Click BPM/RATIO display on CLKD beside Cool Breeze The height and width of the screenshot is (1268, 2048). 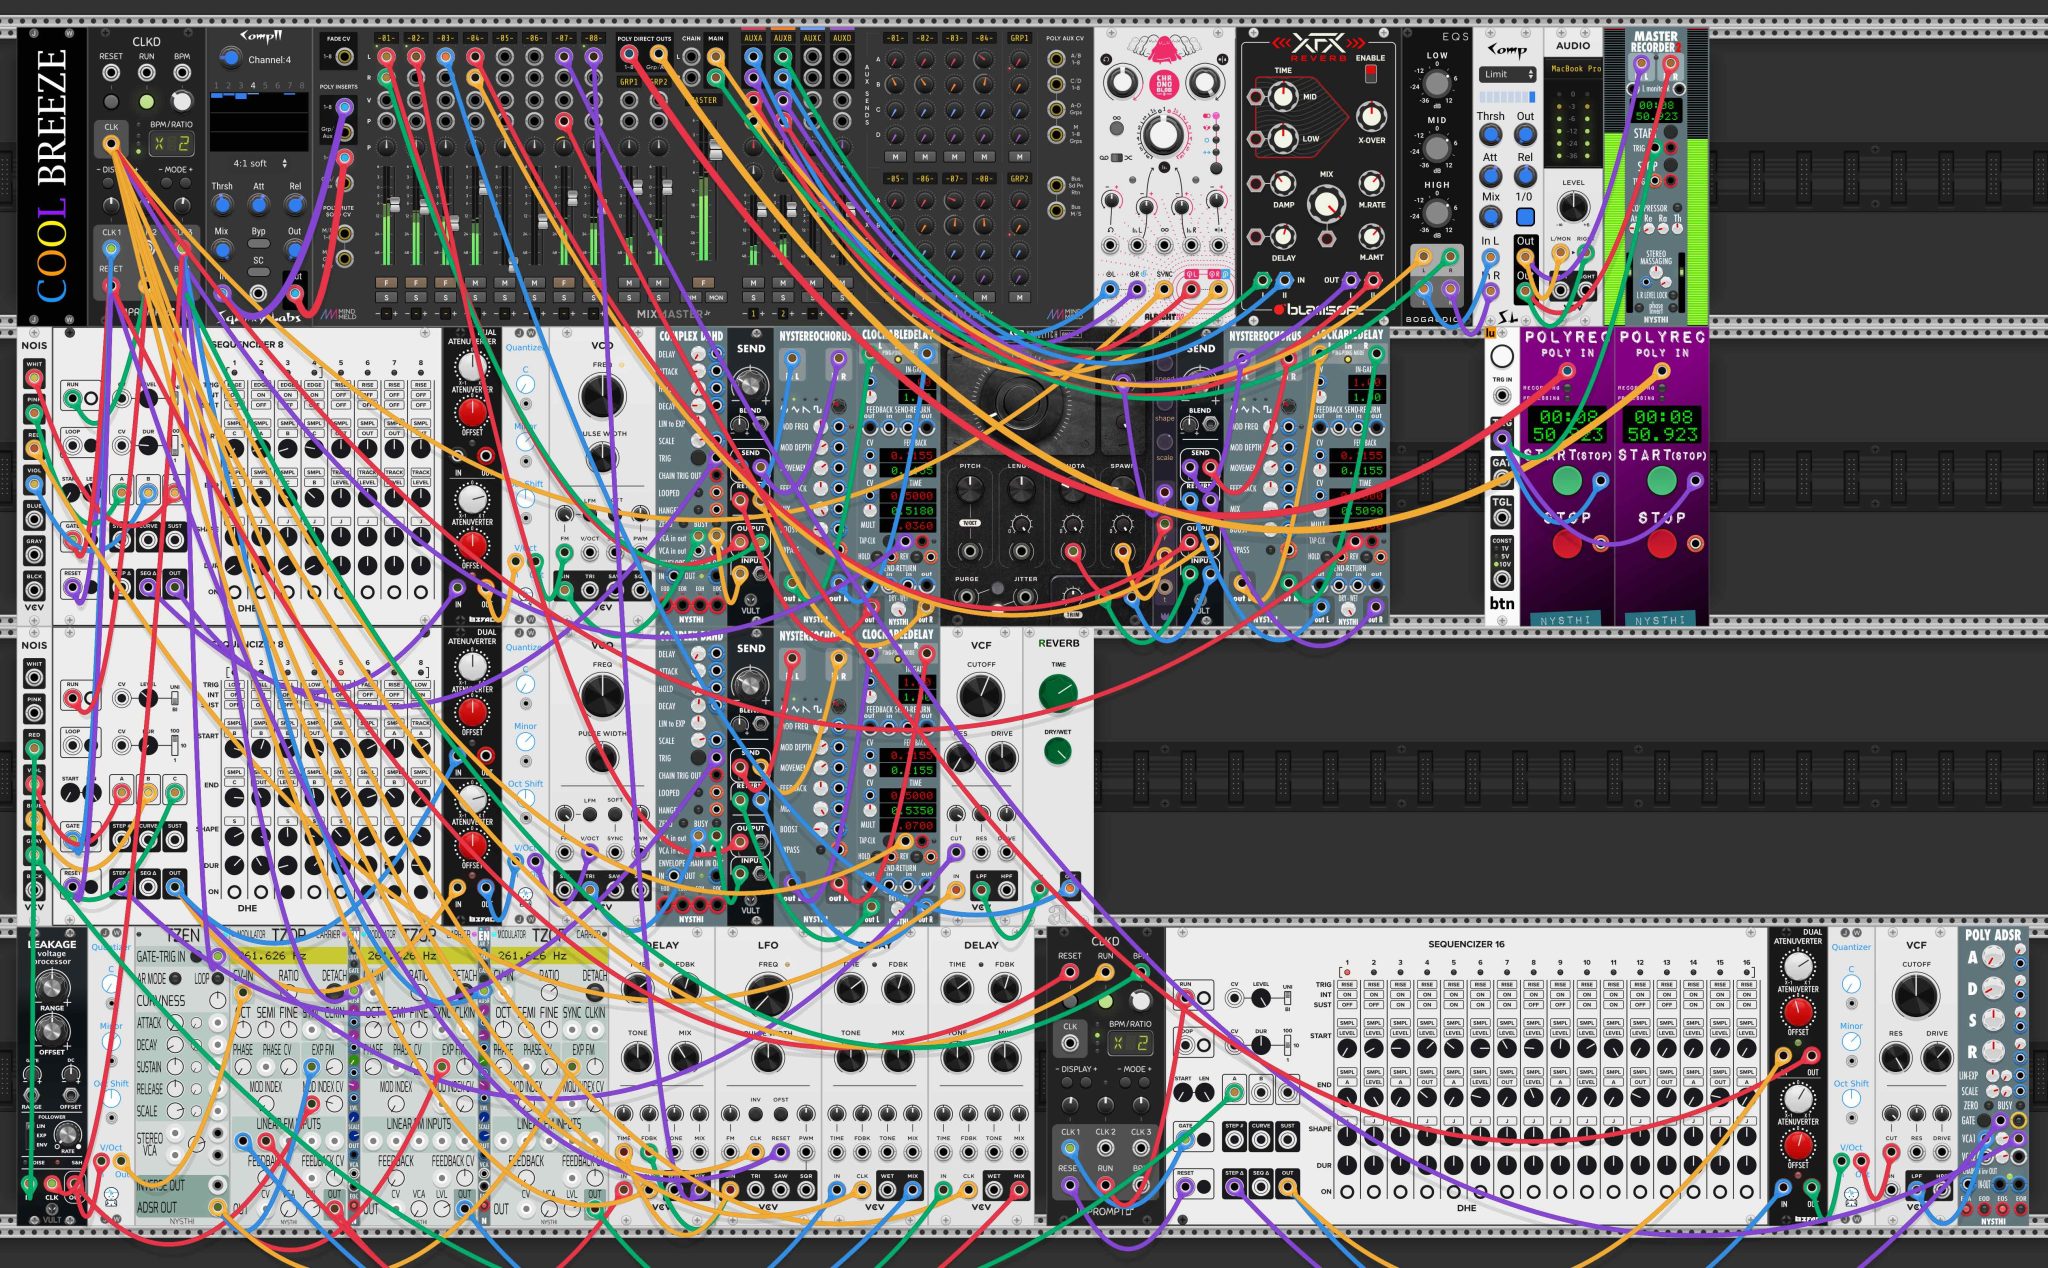[x=171, y=144]
